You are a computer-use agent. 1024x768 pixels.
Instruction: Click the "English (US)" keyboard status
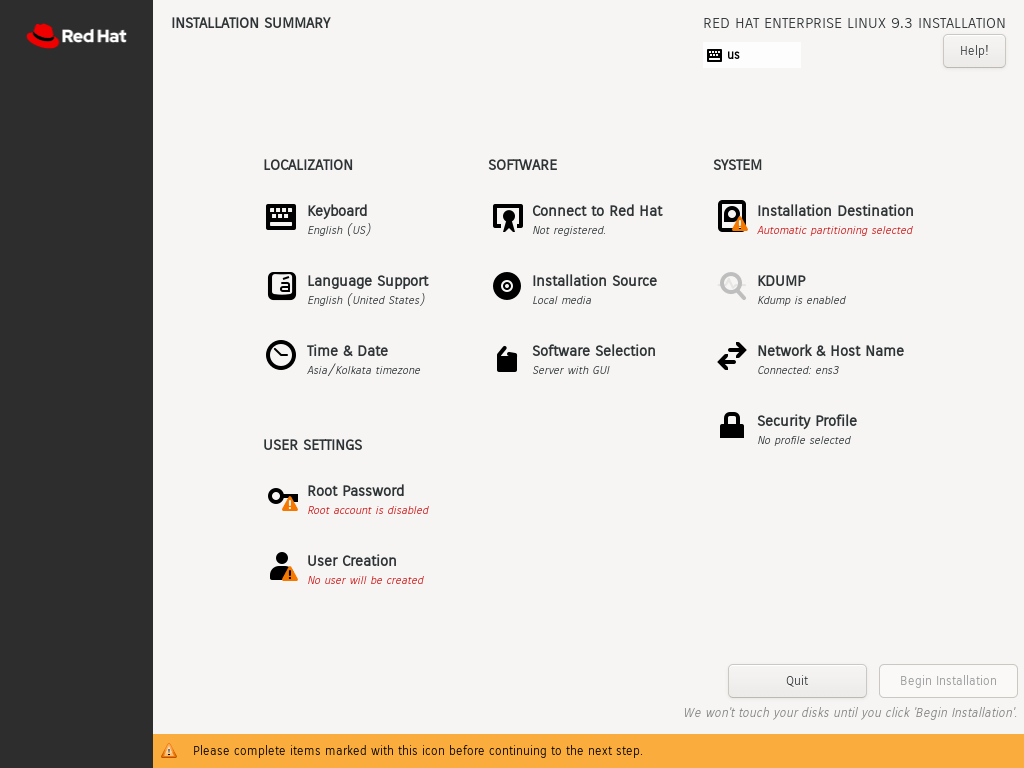[339, 230]
